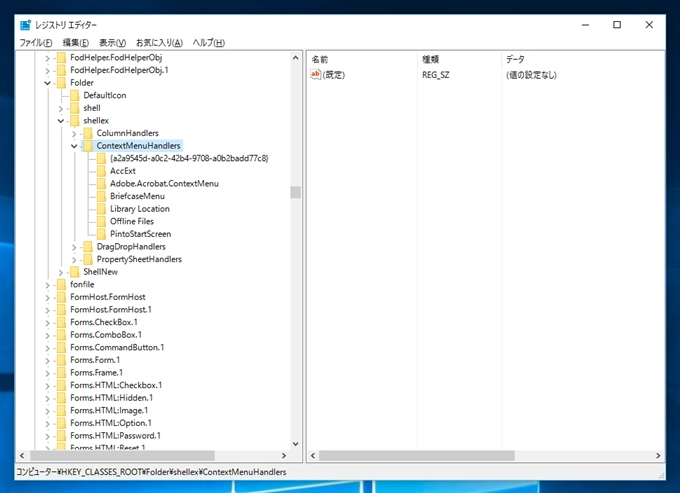Click the Forms.CheckBox.1 folder icon
The height and width of the screenshot is (493, 680).
62,322
